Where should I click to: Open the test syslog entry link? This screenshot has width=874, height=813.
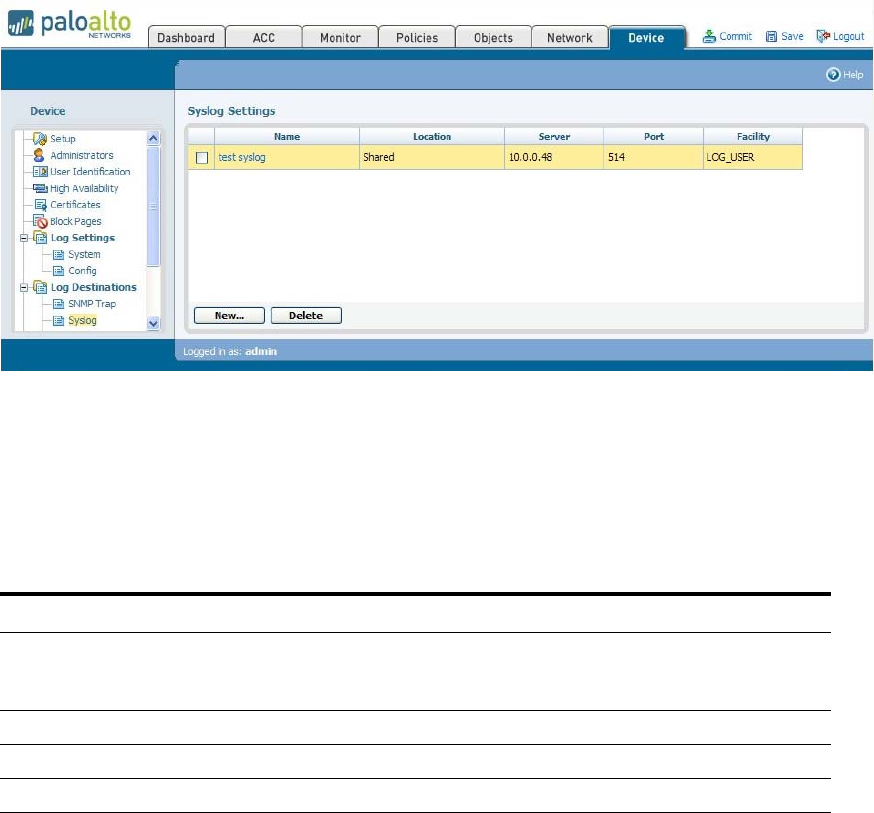pyautogui.click(x=242, y=157)
